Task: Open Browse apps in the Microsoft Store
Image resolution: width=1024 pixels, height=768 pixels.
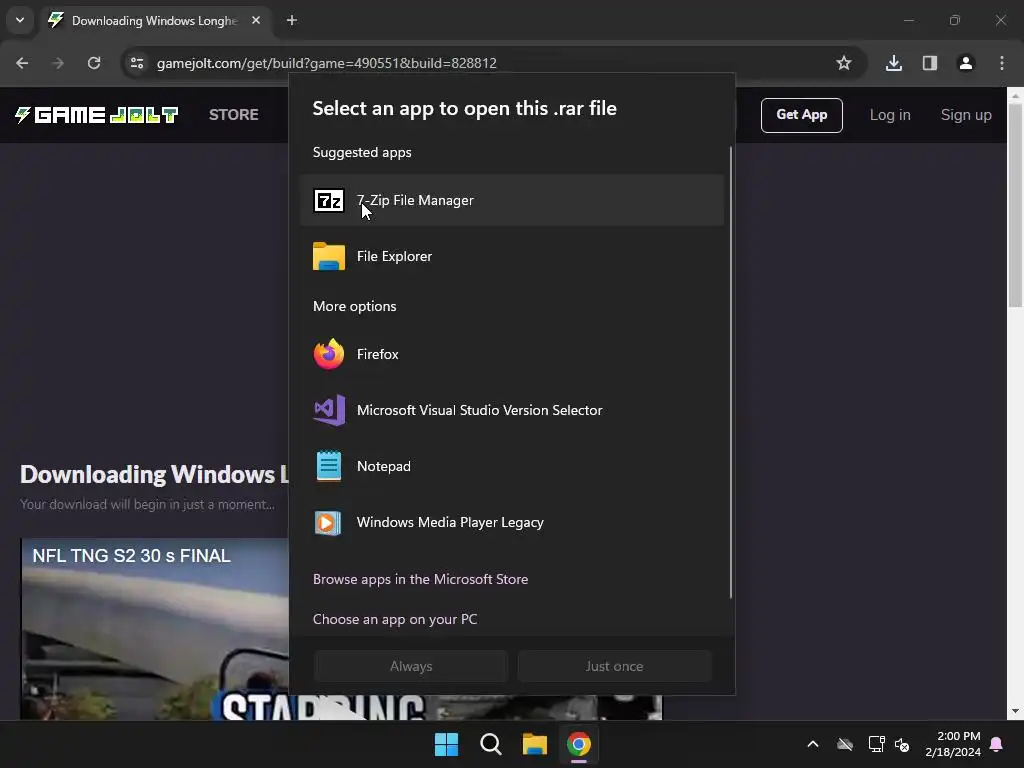Action: coord(421,579)
